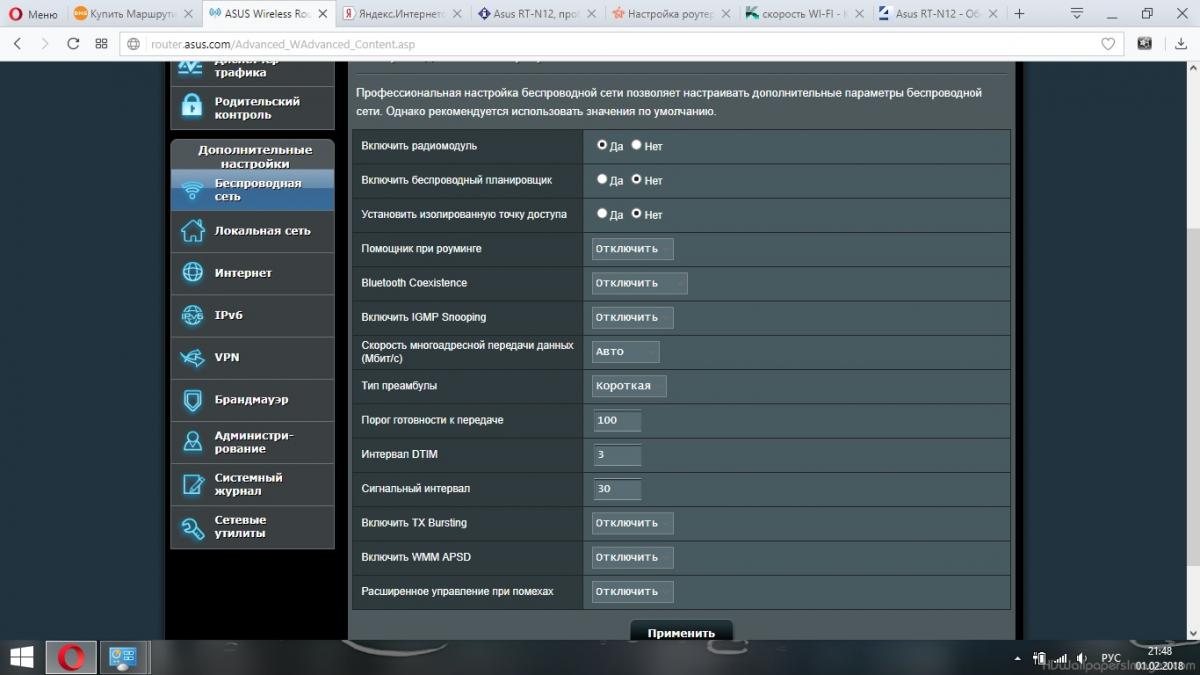
Task: Maximize or restore the Opera window
Action: 1147,14
